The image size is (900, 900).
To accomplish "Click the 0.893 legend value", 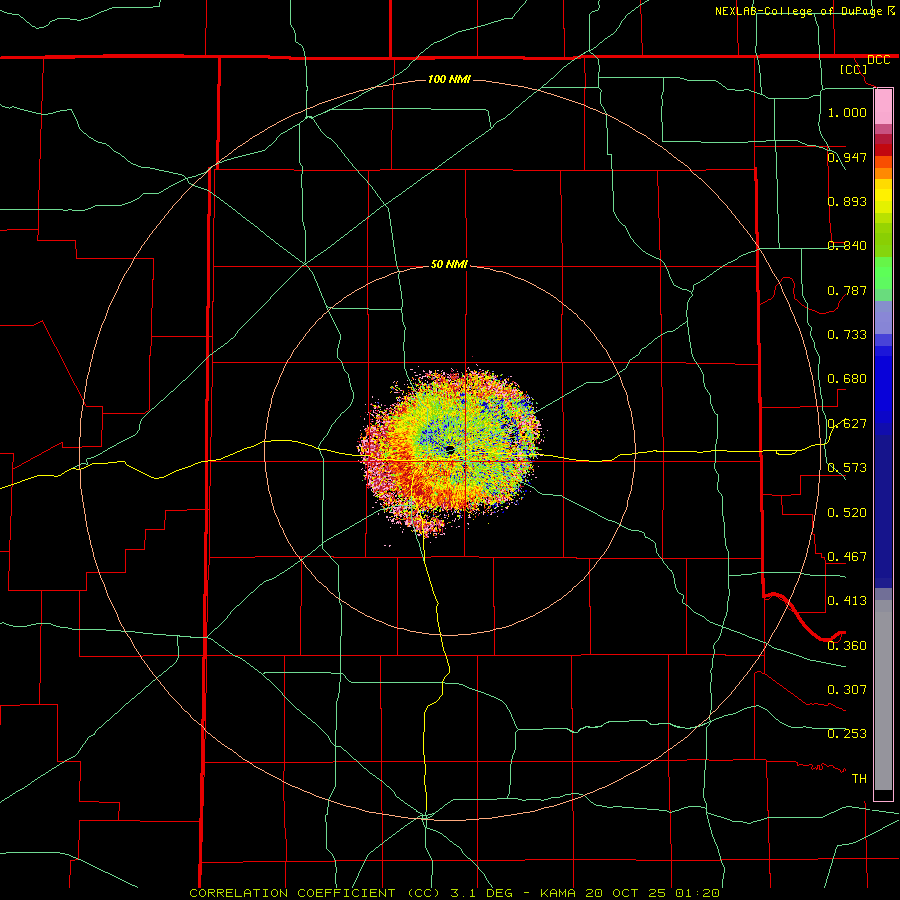I will (x=847, y=201).
